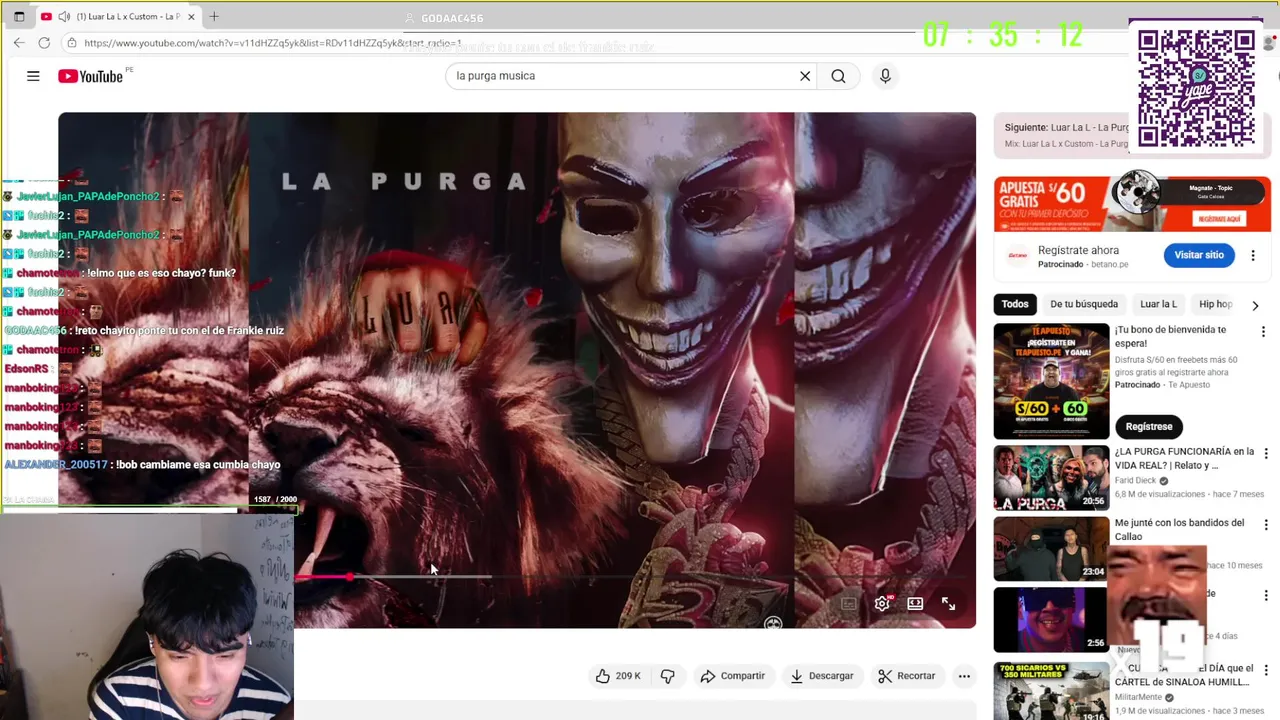The height and width of the screenshot is (720, 1280).
Task: Switch the player to theater mode
Action: tap(915, 604)
